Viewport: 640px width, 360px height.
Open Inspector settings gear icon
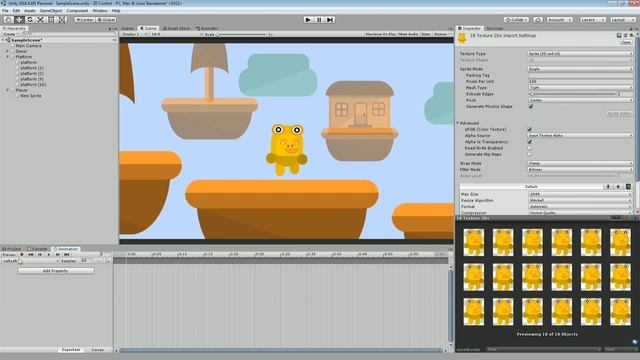631,36
